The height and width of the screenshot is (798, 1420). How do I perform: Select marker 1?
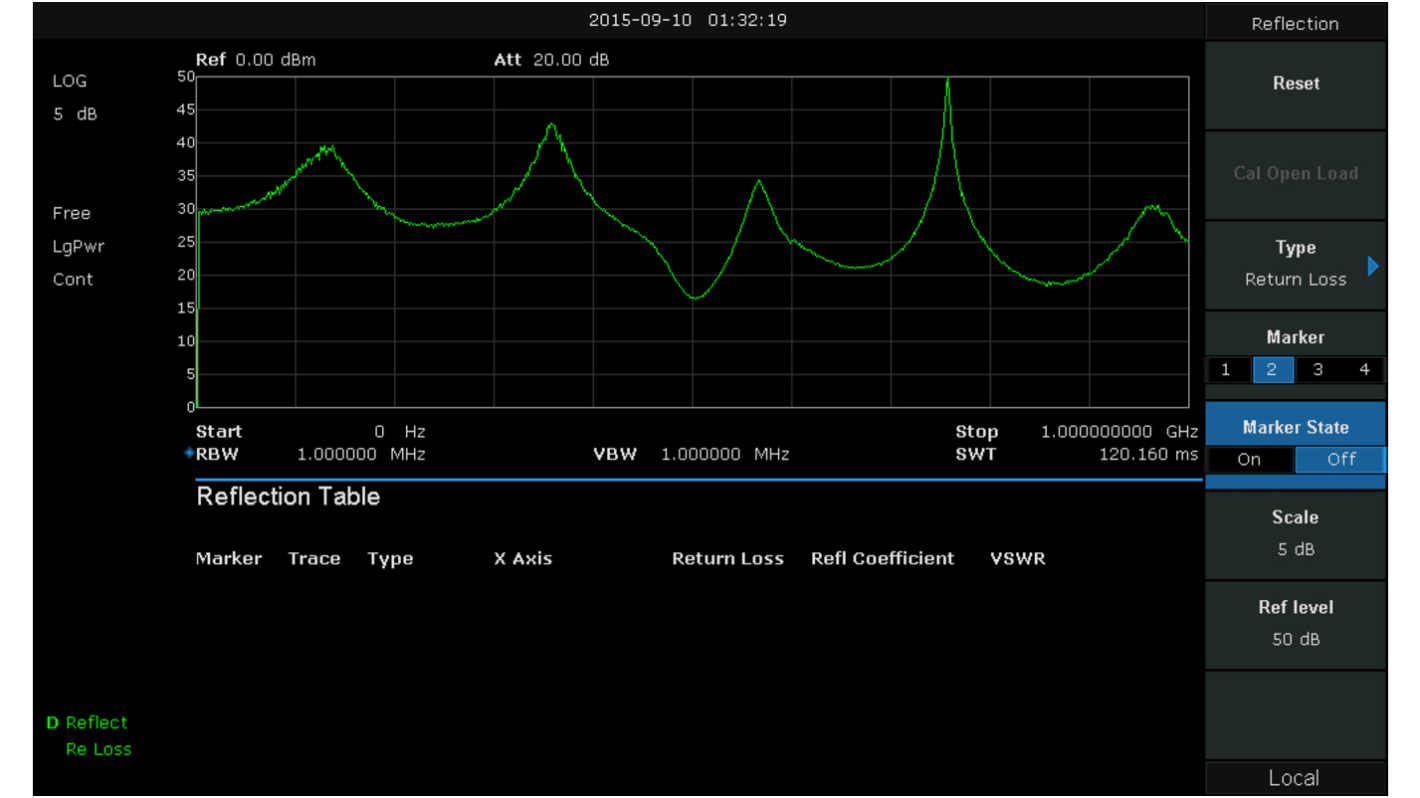[1226, 370]
